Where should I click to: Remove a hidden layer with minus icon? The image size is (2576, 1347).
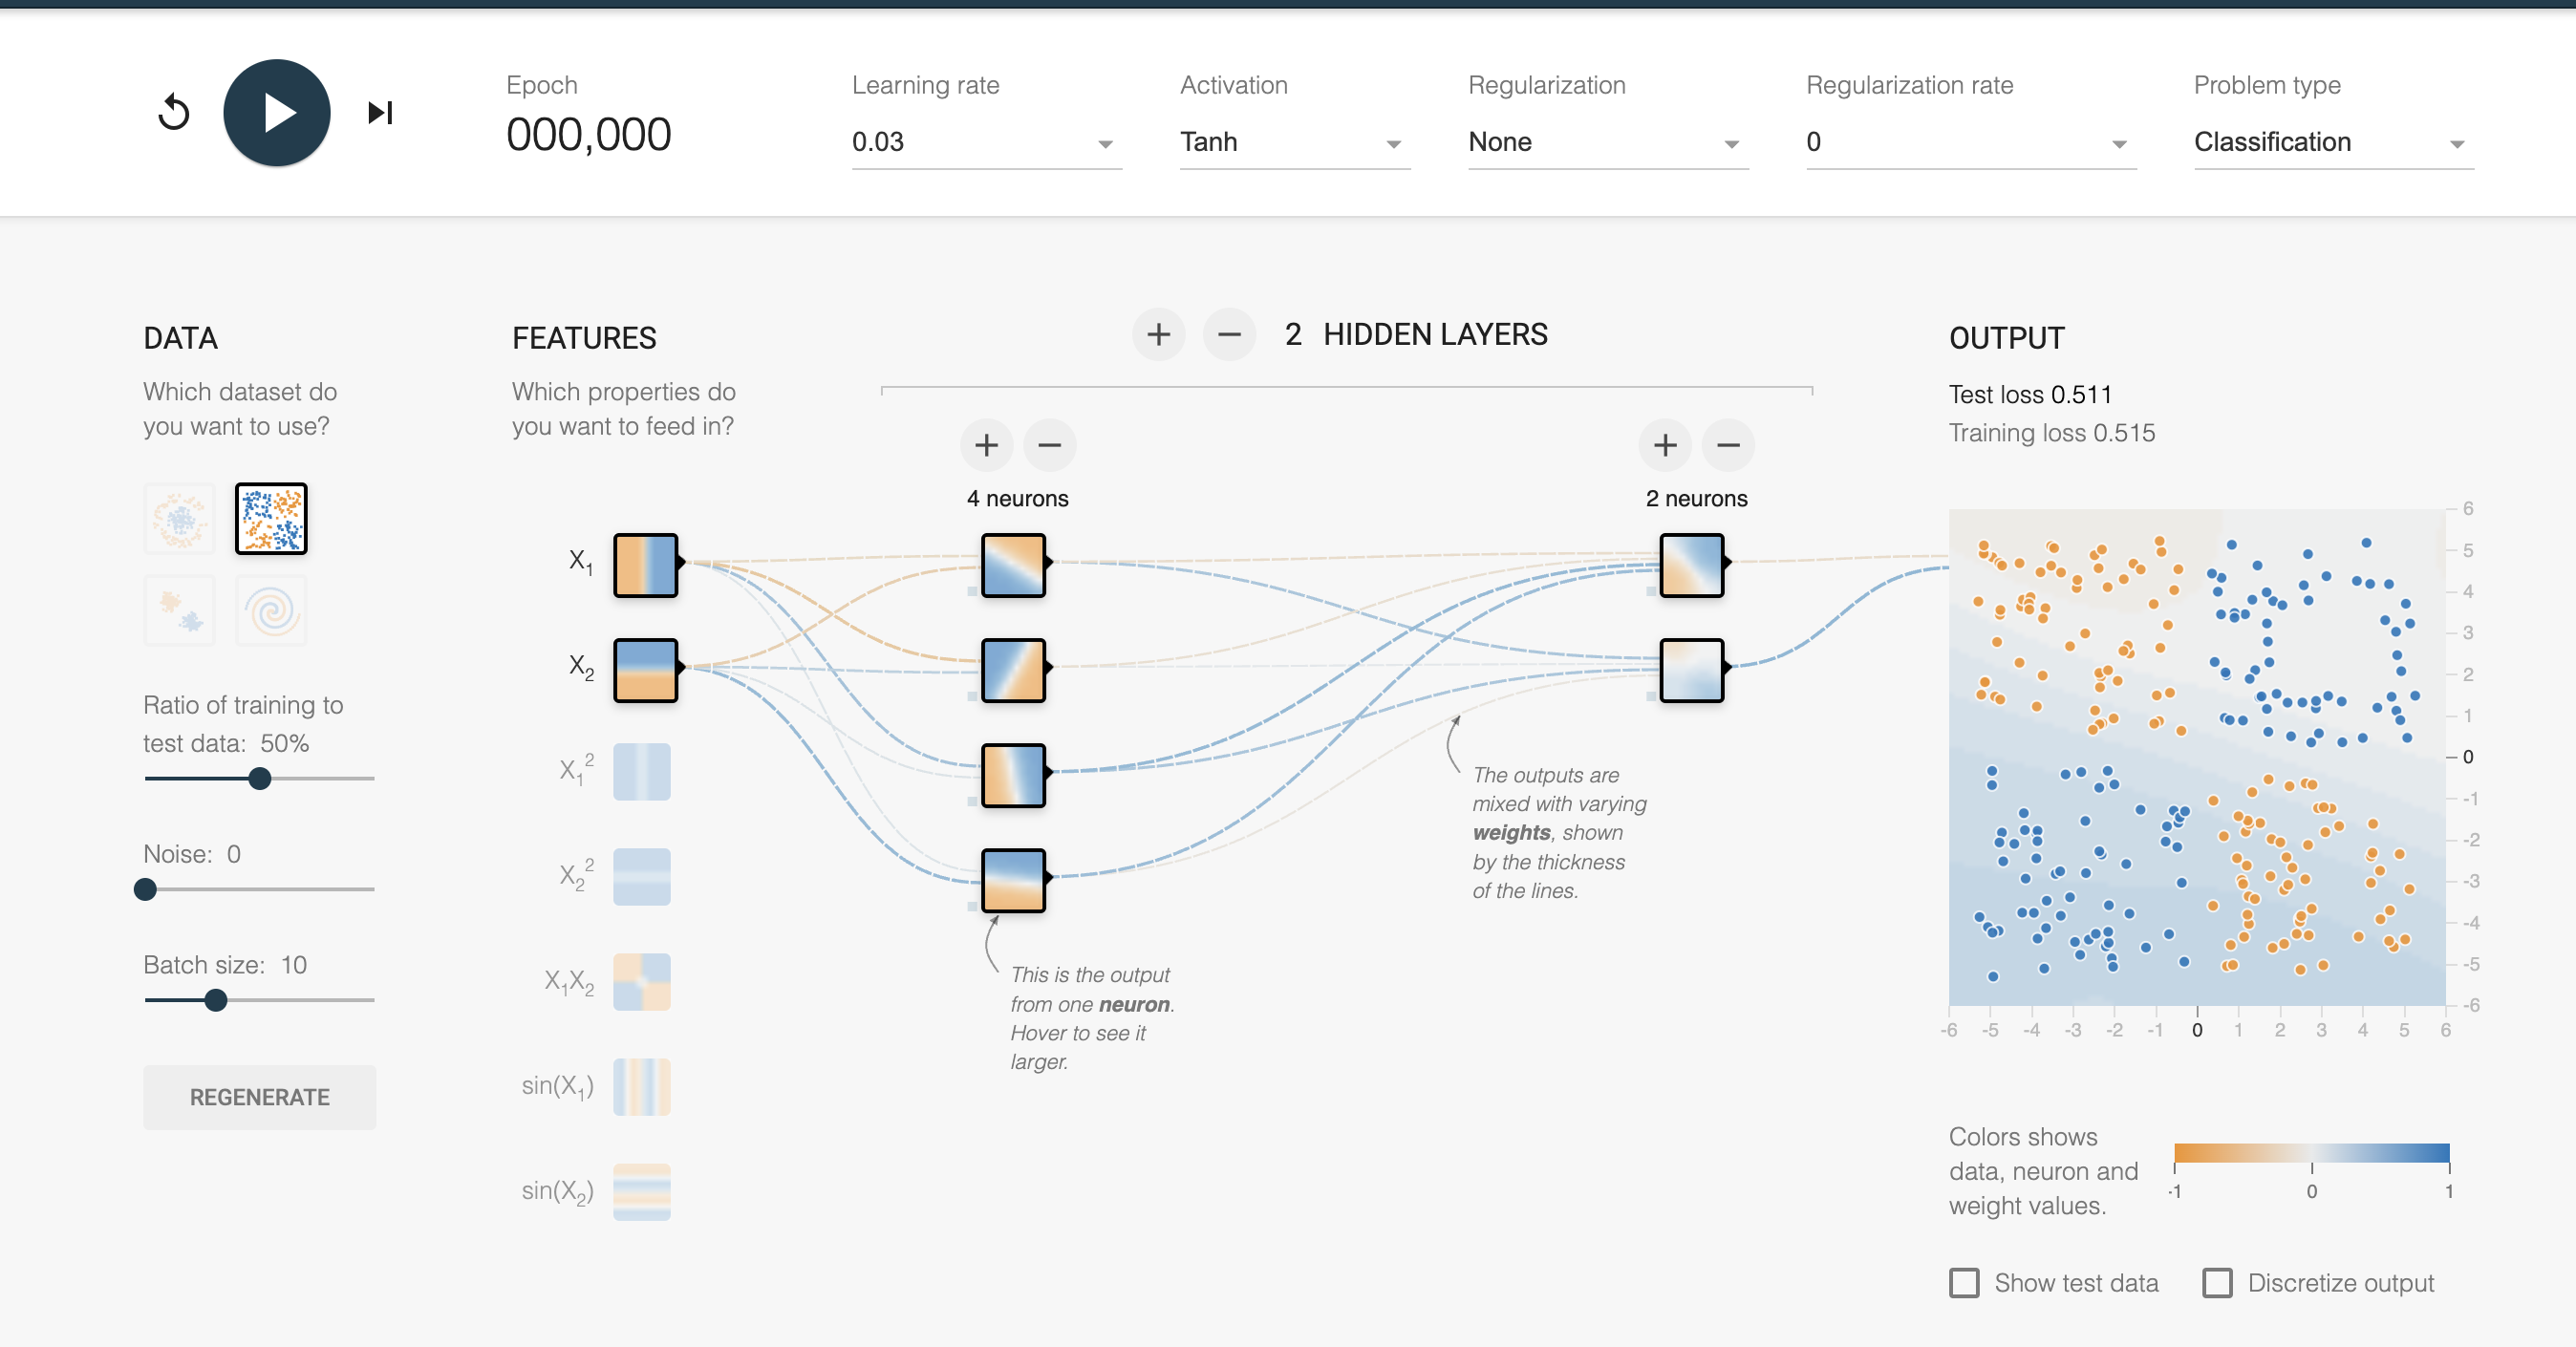point(1230,334)
